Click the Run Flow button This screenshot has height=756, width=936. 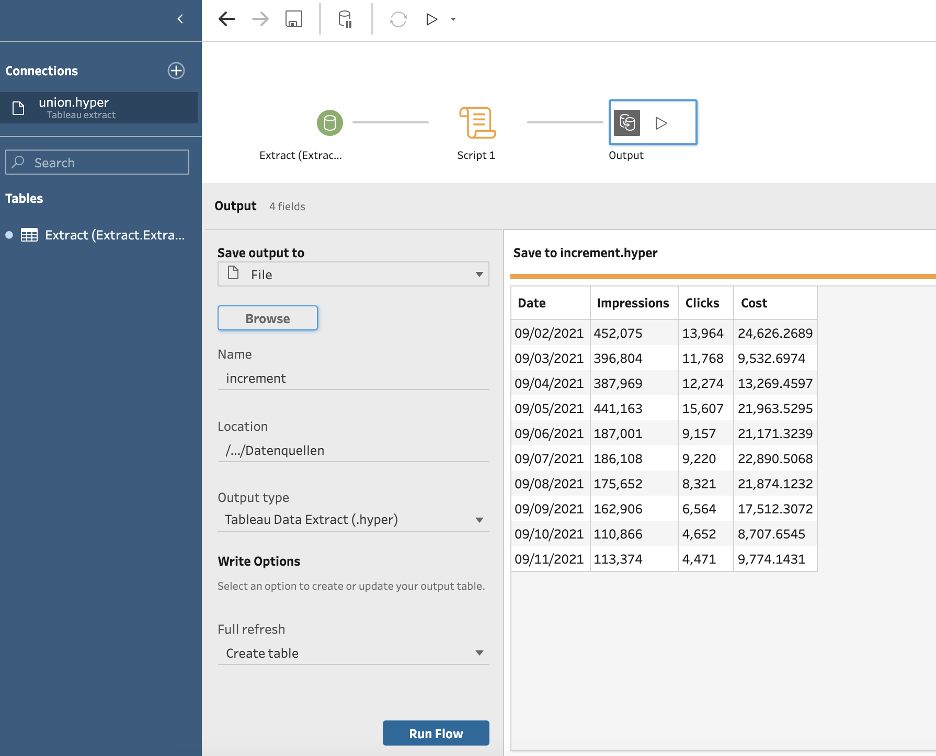436,733
